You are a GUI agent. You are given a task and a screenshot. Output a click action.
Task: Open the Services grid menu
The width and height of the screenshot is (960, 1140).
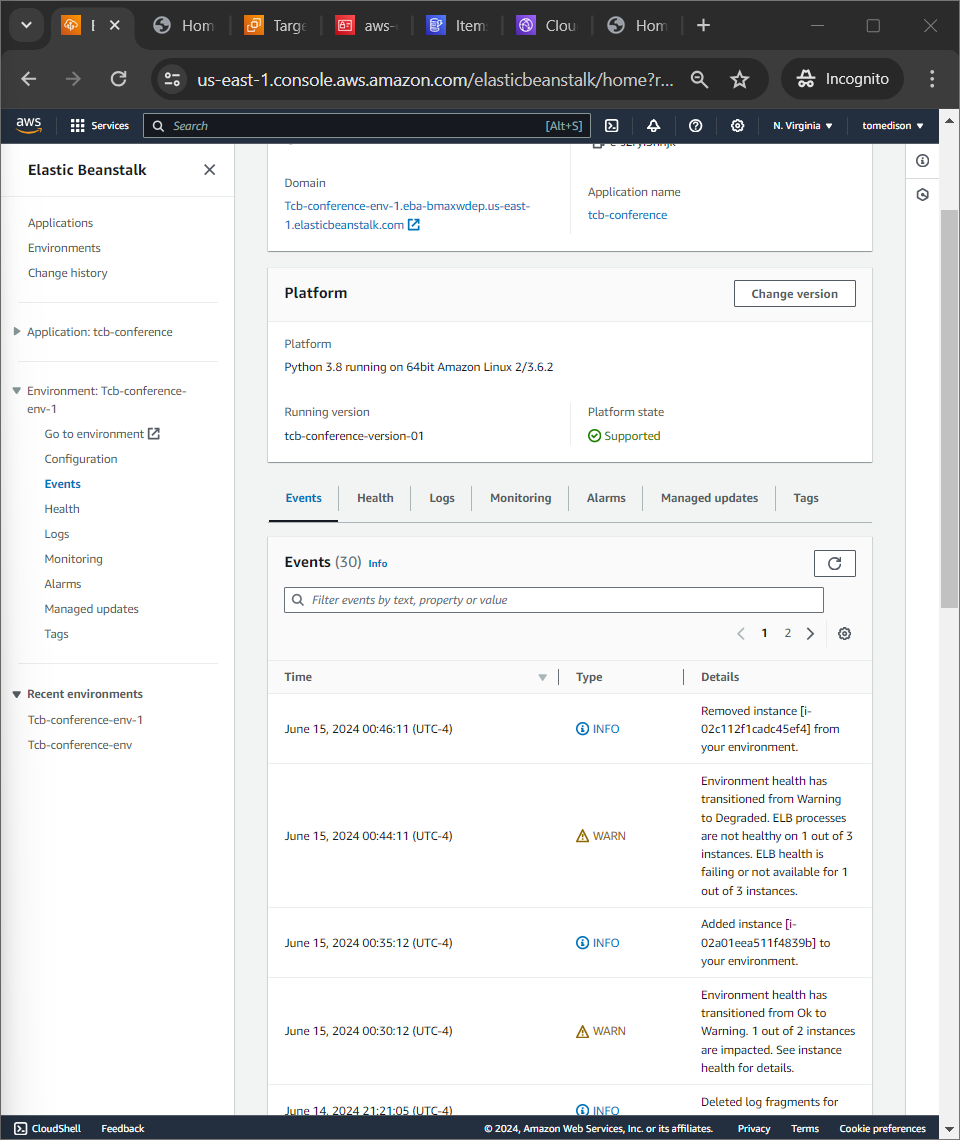(x=100, y=126)
